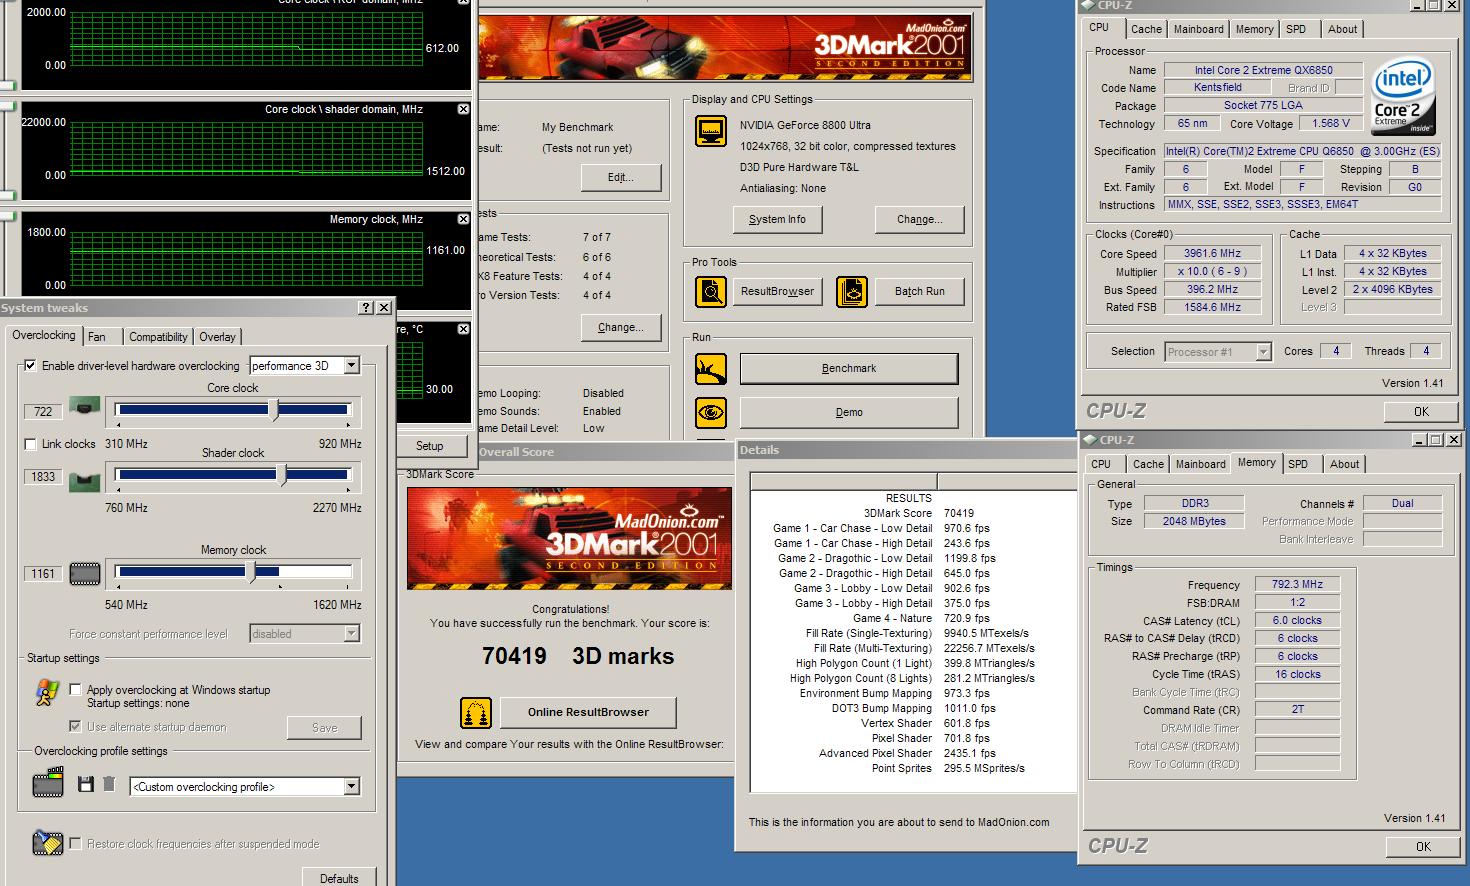Expand the Custom overclocking profile dropdown
Viewport: 1470px width, 886px height.
351,787
